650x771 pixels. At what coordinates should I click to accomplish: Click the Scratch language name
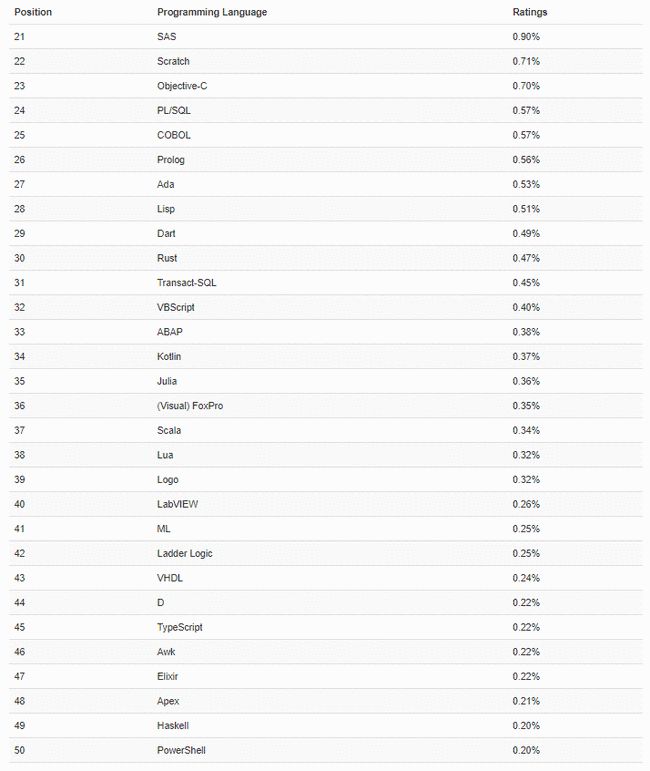coord(173,61)
